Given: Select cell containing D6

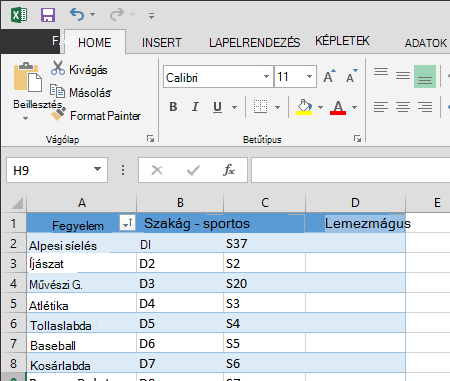Looking at the screenshot, I should coord(180,343).
